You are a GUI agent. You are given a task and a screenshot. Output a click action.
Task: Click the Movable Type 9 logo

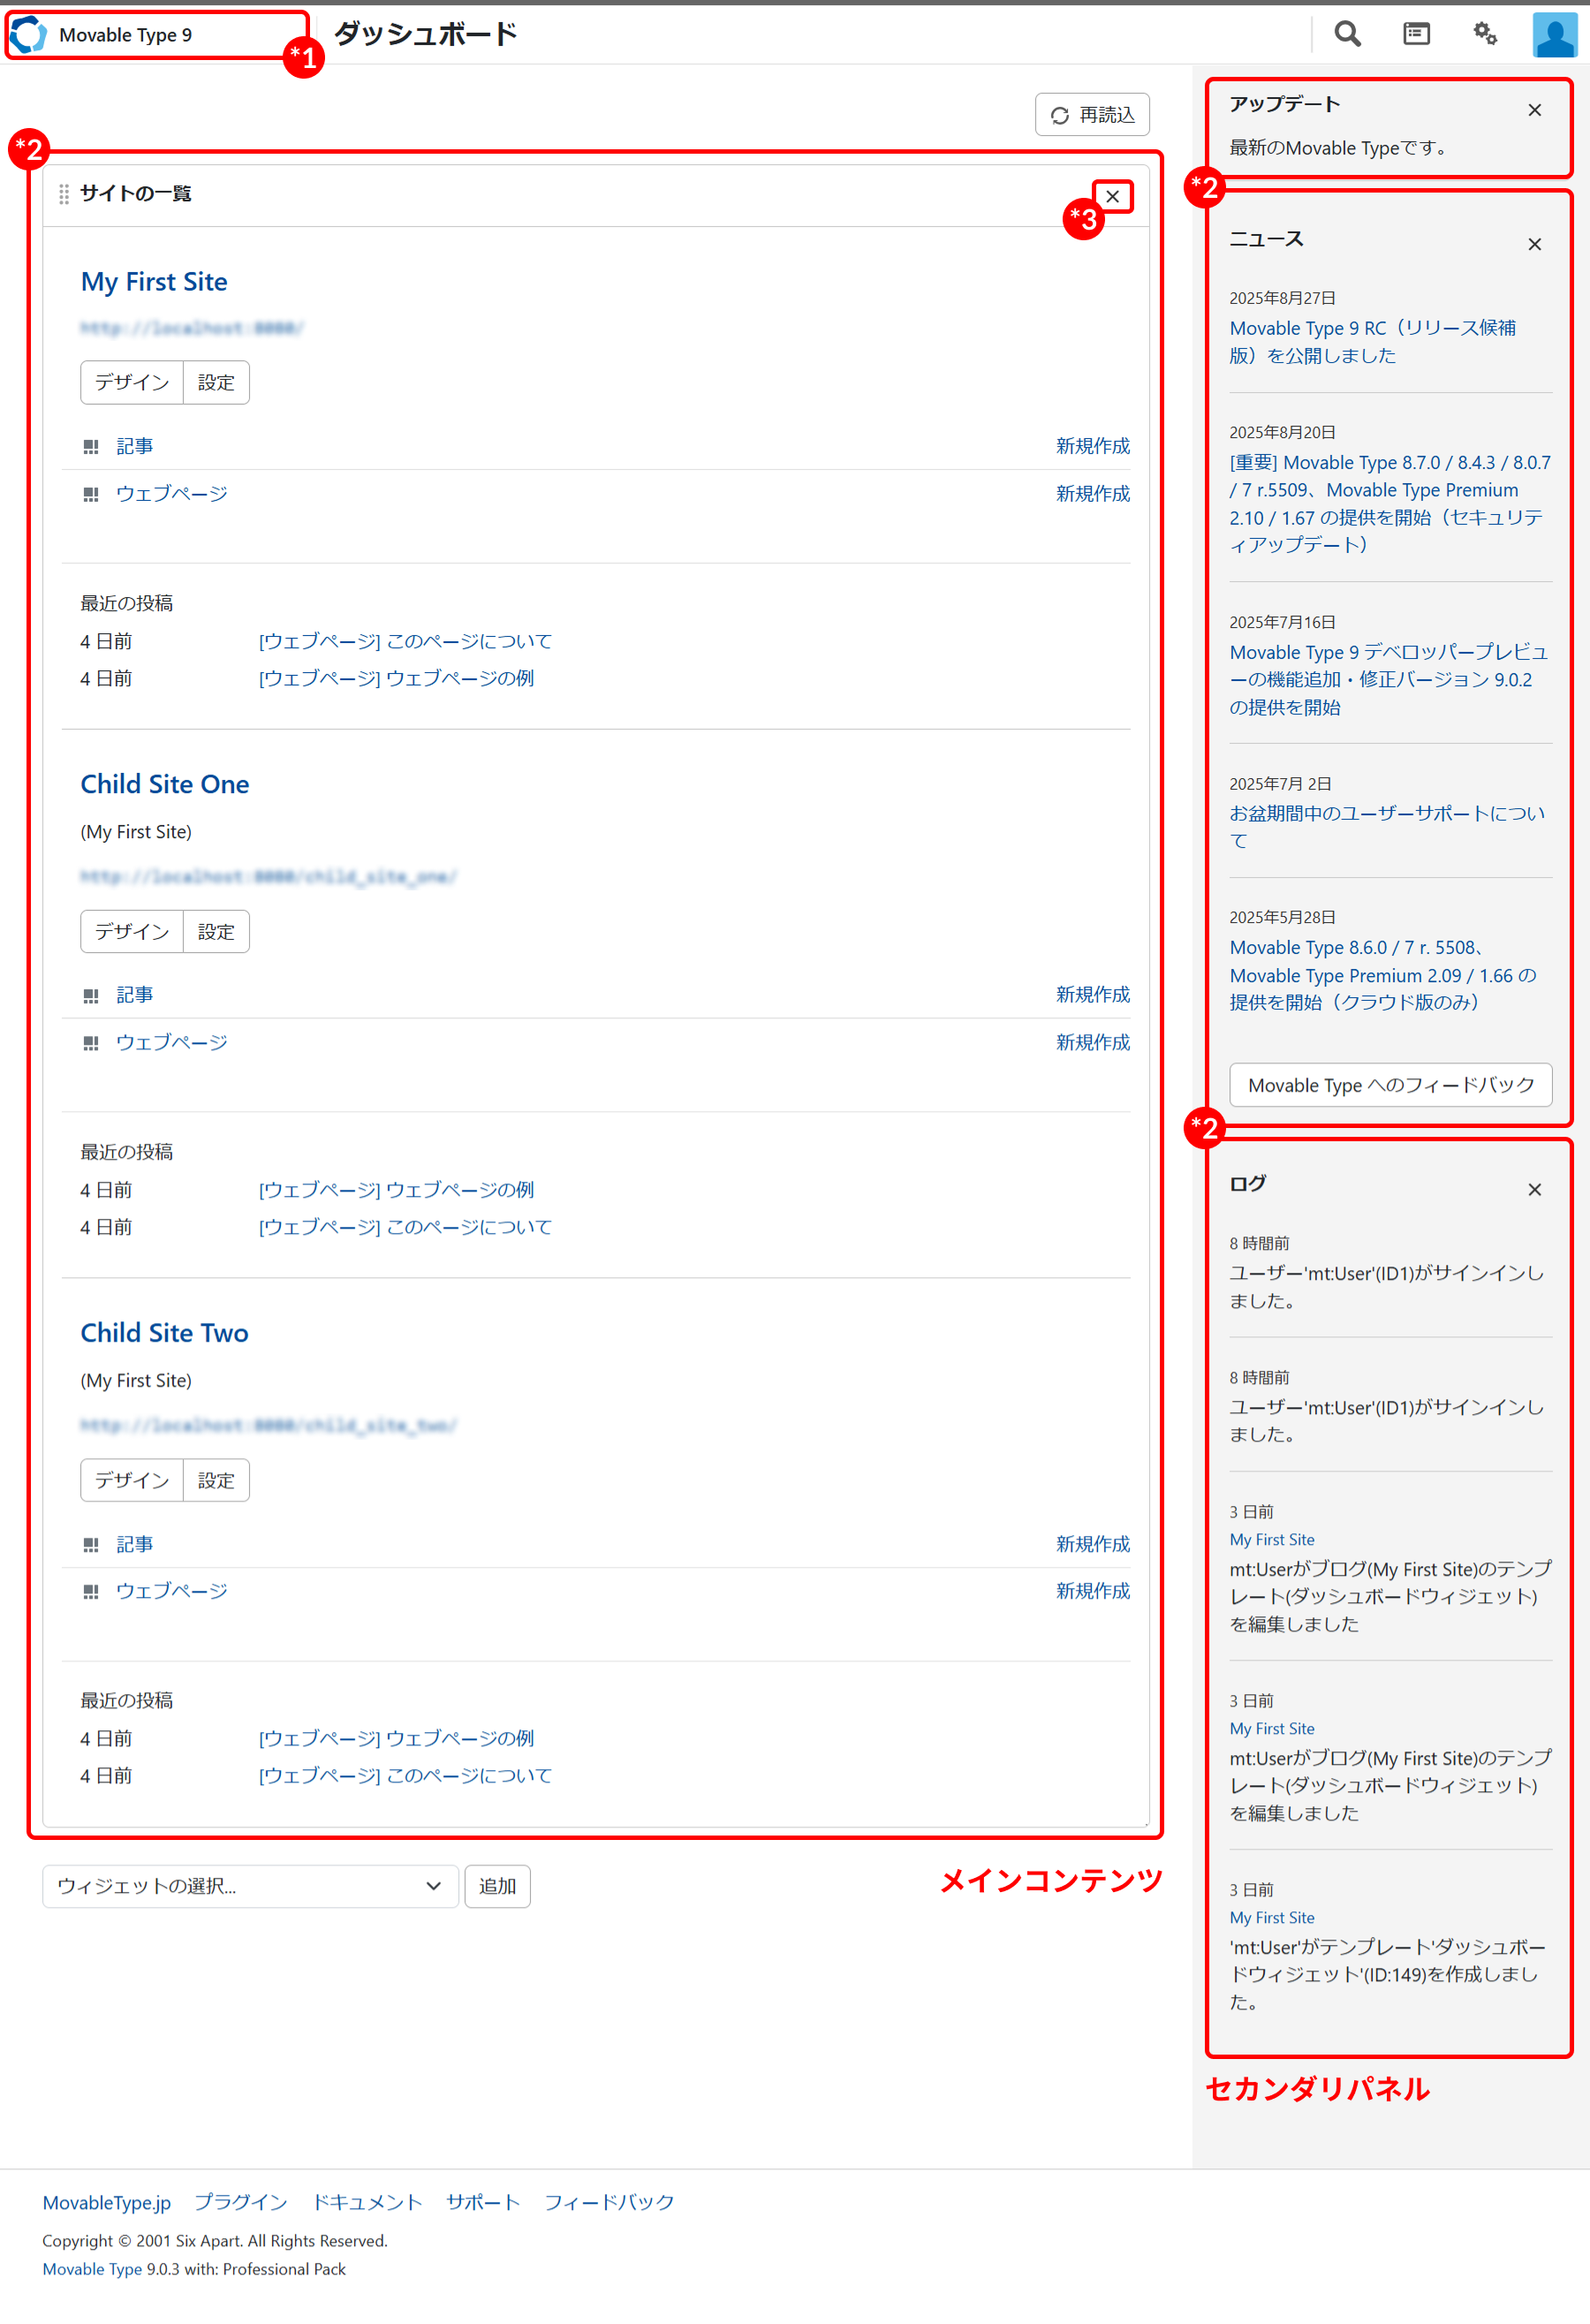(x=30, y=35)
